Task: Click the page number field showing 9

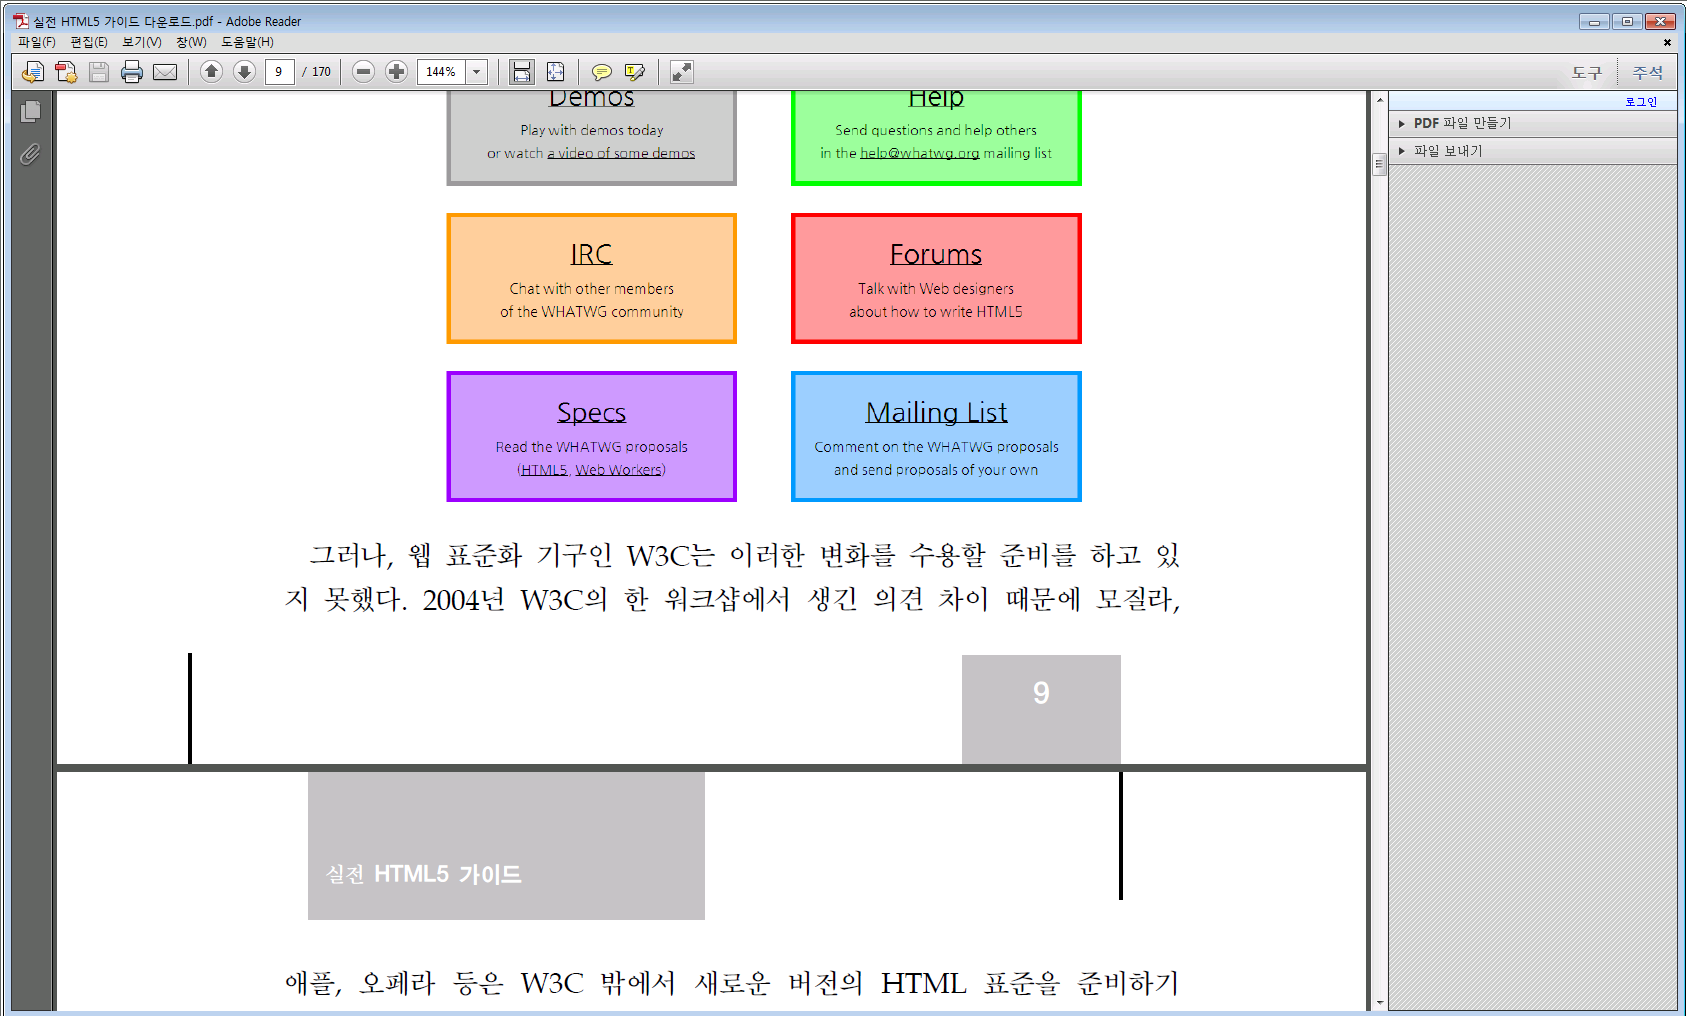Action: tap(280, 72)
